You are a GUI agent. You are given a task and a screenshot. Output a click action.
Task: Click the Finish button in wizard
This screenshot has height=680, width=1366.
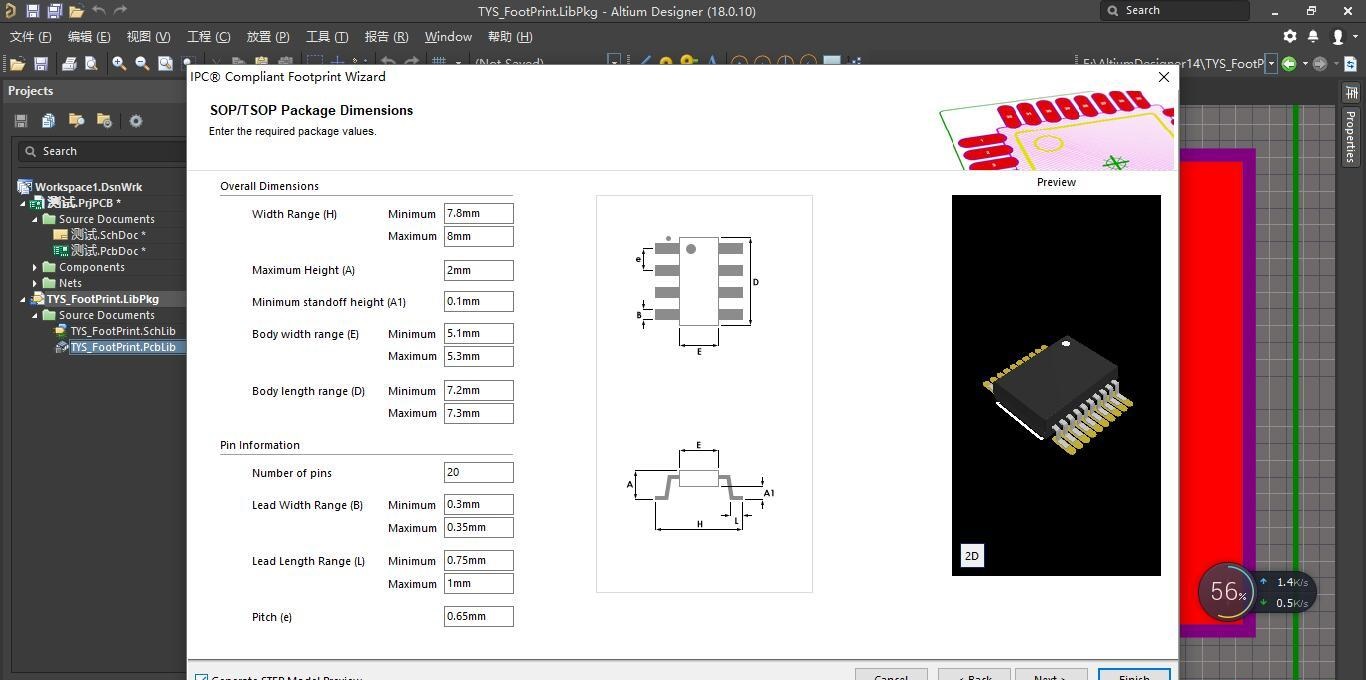tap(1133, 675)
